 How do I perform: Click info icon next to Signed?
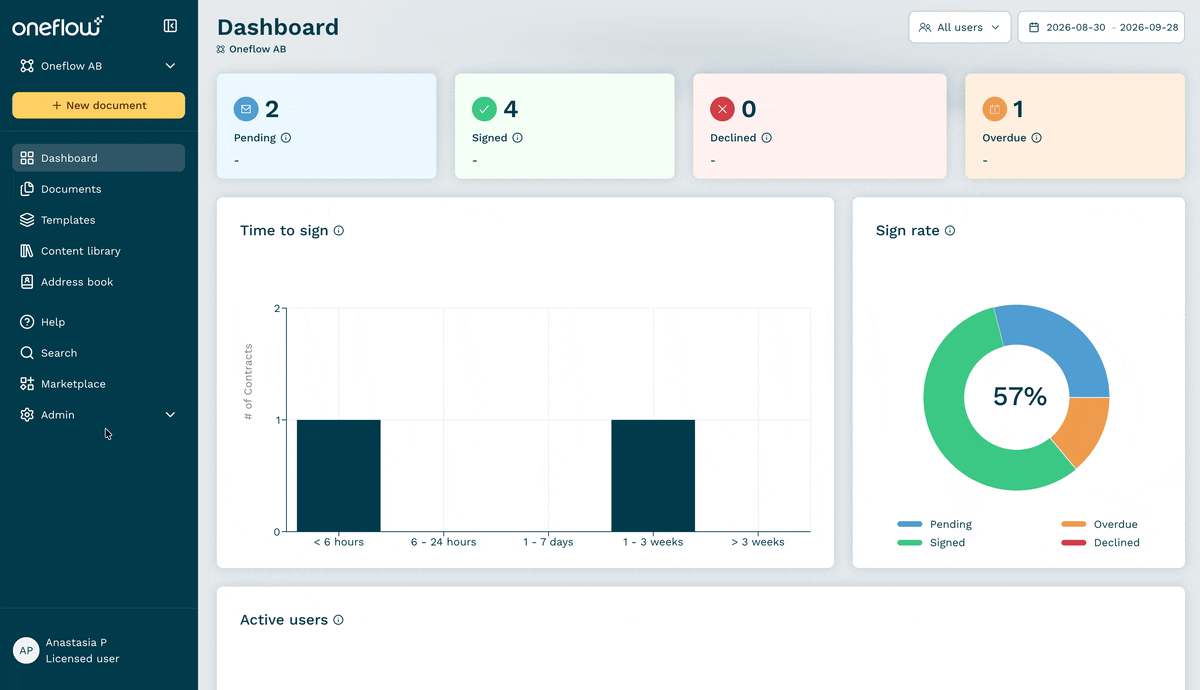[x=517, y=138]
